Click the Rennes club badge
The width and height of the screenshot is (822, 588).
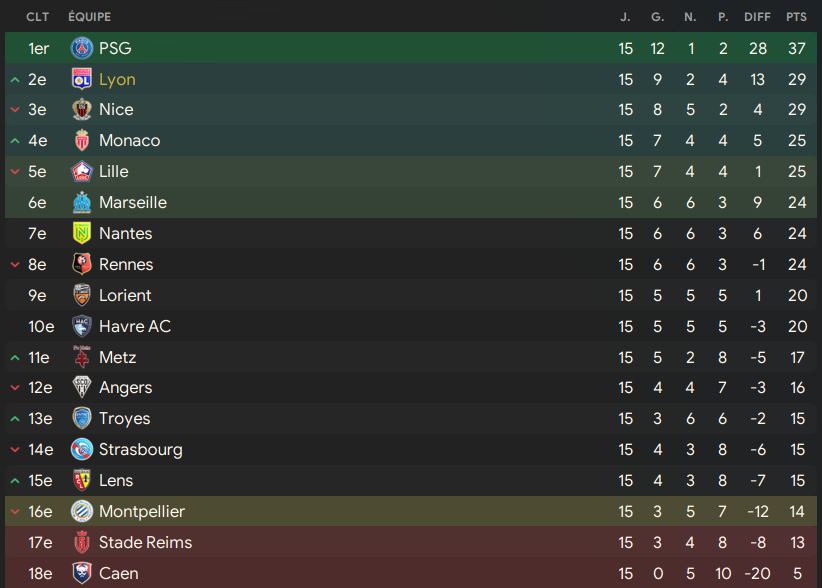point(82,264)
